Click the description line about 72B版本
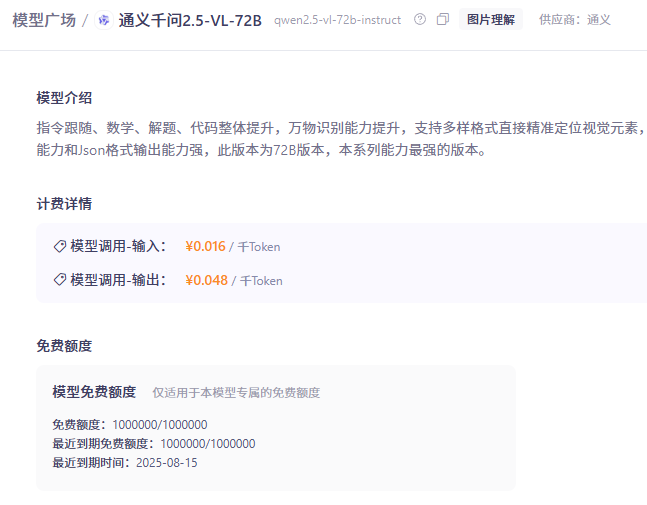This screenshot has height=505, width=647. (262, 150)
